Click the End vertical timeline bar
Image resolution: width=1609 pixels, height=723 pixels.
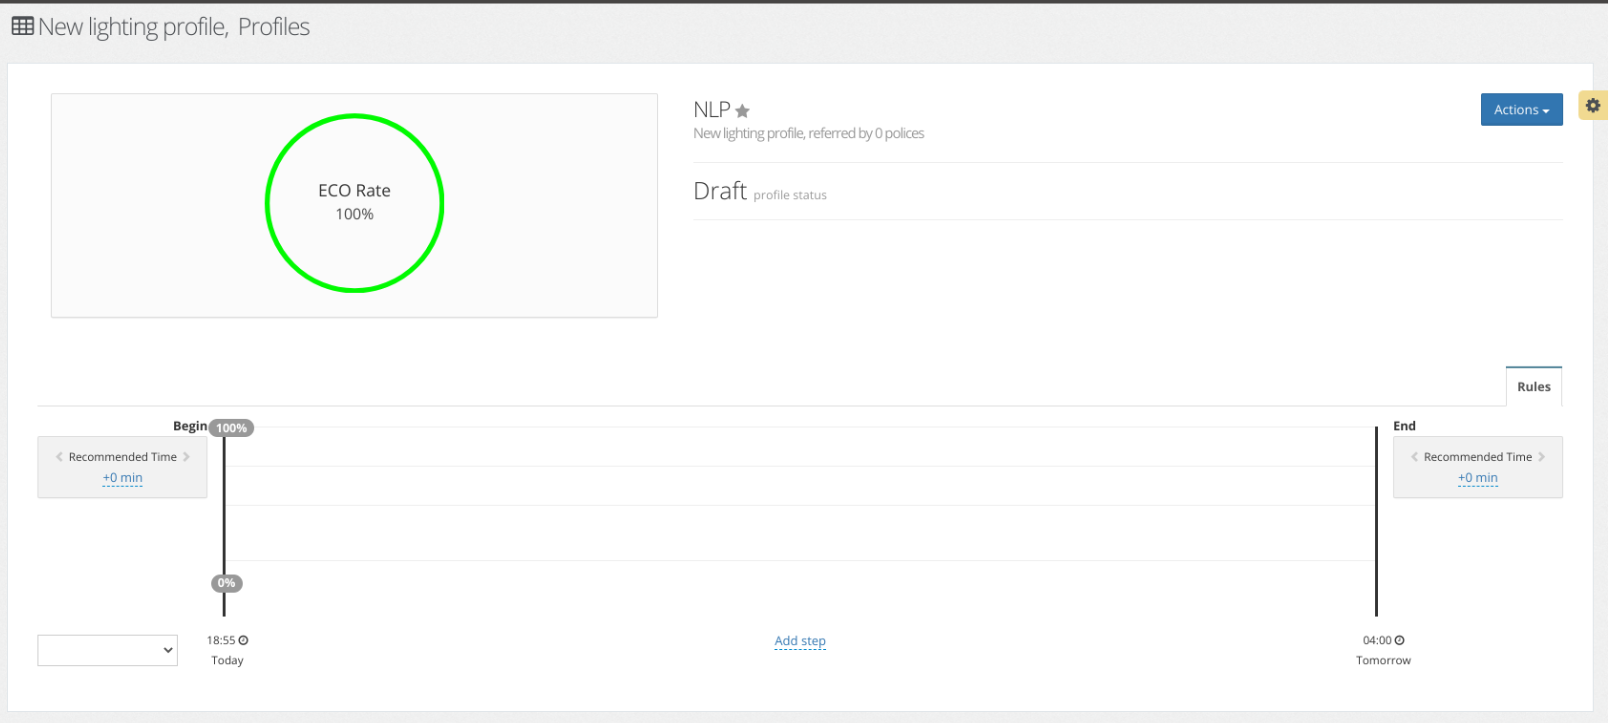pyautogui.click(x=1376, y=520)
